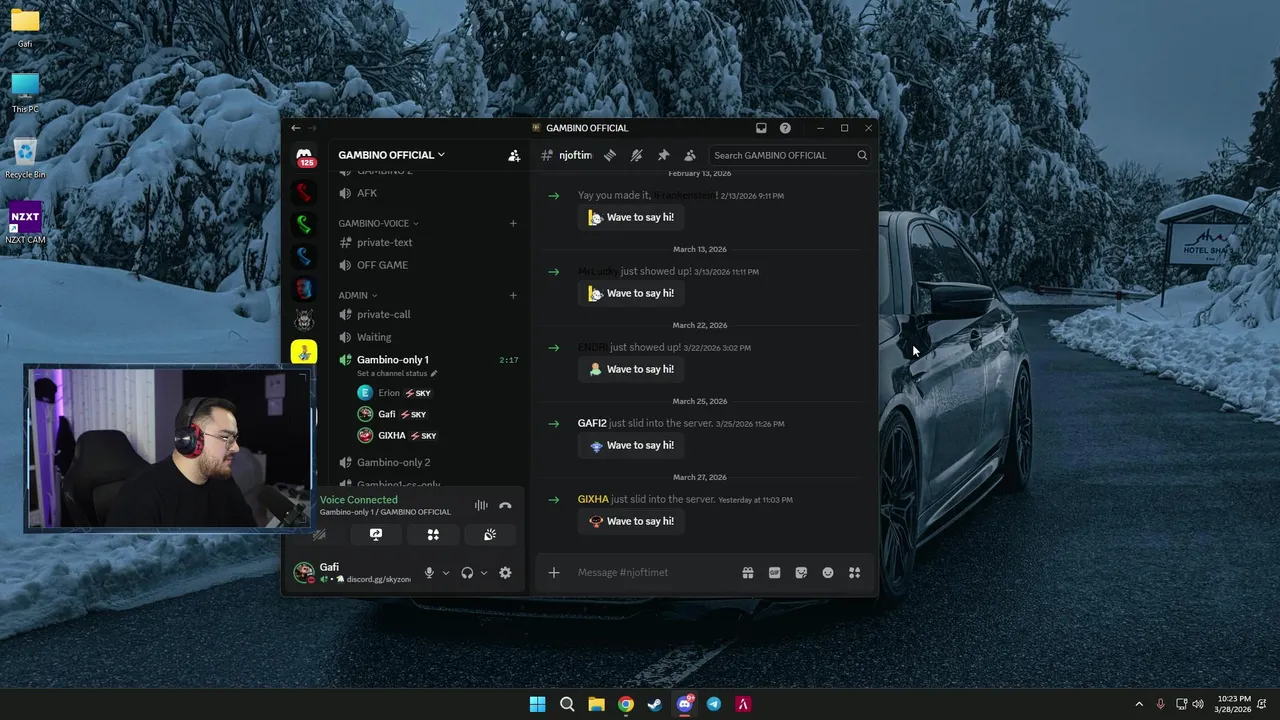Screen dimensions: 1280x720
Task: Open the sticker picker icon
Action: tap(801, 573)
